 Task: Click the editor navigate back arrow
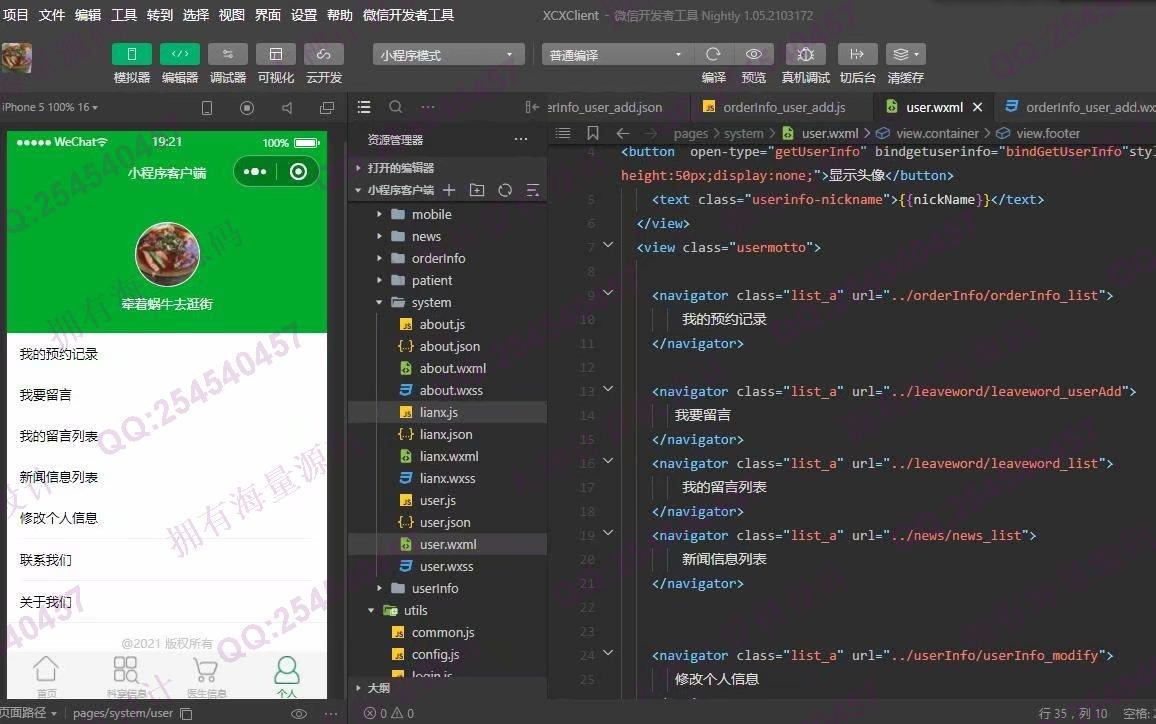[x=622, y=133]
